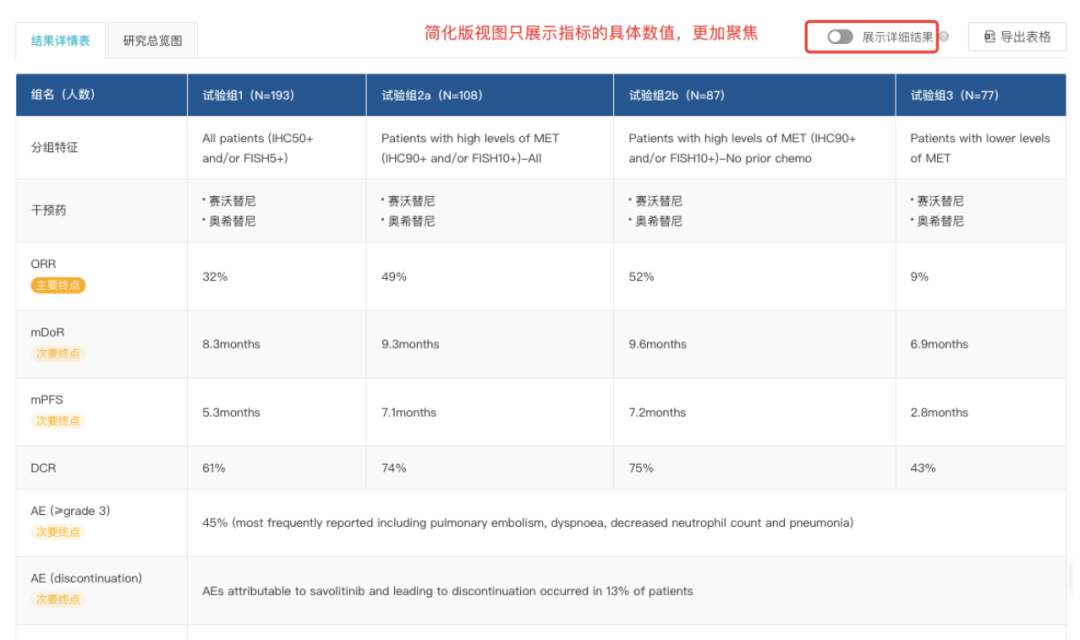Click 赛沃替尼 in the 试验组3 column
Image resolution: width=1080 pixels, height=640 pixels.
[940, 200]
